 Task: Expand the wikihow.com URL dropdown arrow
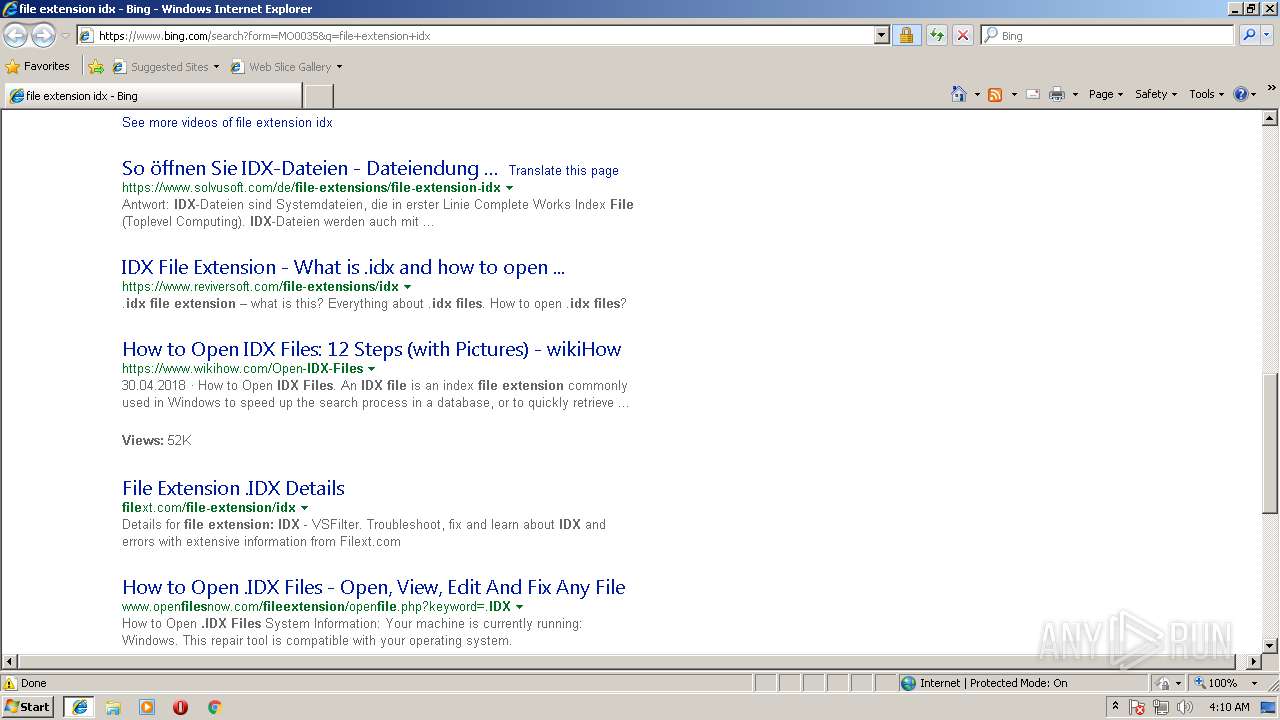[372, 369]
